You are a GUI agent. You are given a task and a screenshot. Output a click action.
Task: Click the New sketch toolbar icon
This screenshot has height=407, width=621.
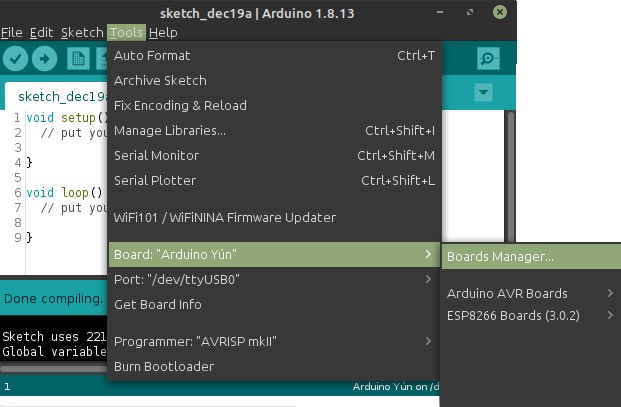coord(77,59)
